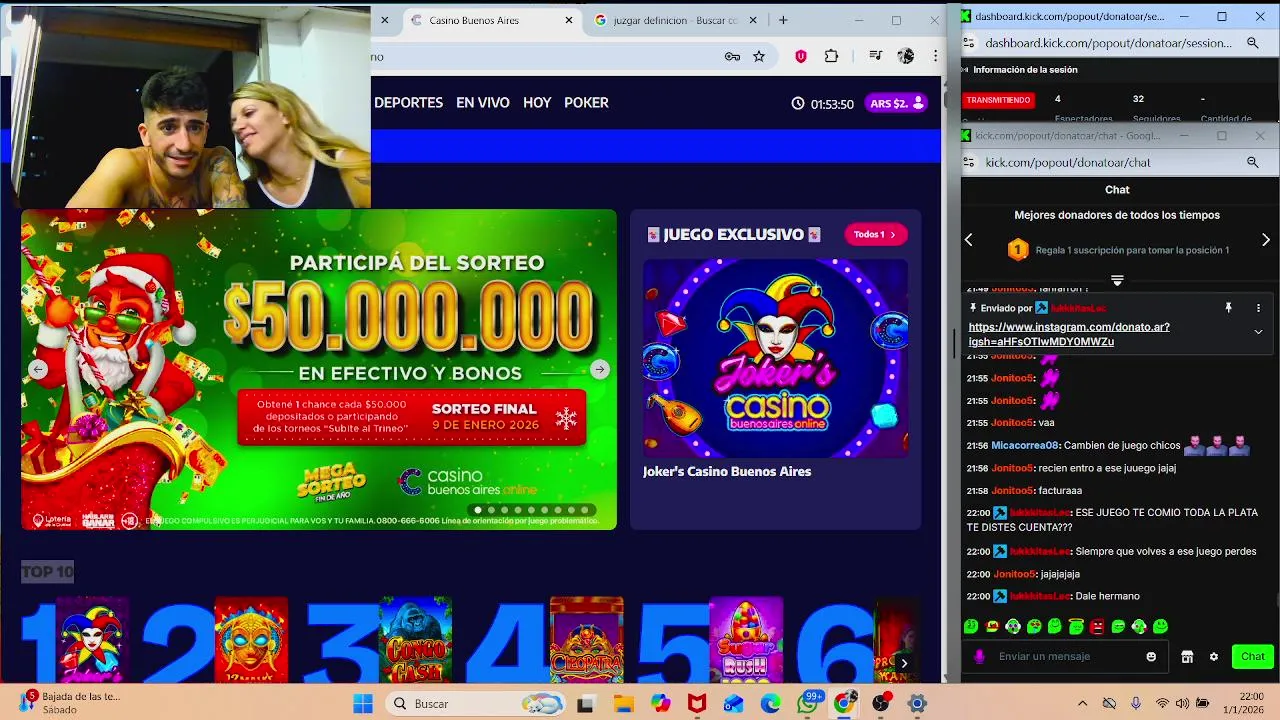
Task: Click the 'facturaaa' chat message
Action: [1060, 491]
